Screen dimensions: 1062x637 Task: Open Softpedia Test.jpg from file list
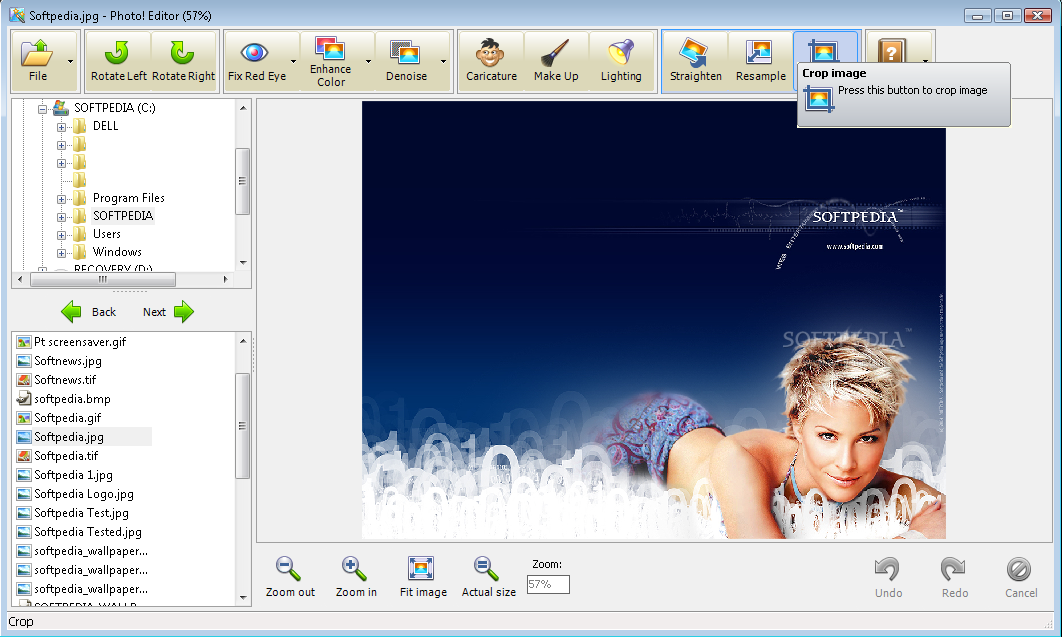[x=81, y=512]
